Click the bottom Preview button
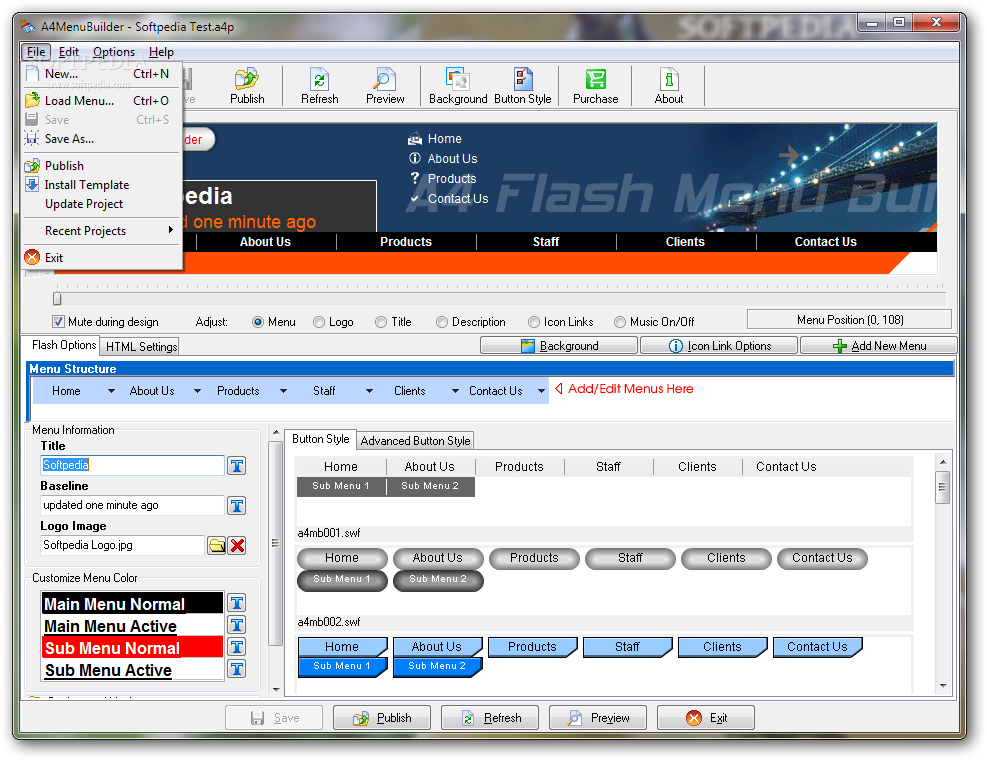The image size is (987, 760). click(598, 718)
